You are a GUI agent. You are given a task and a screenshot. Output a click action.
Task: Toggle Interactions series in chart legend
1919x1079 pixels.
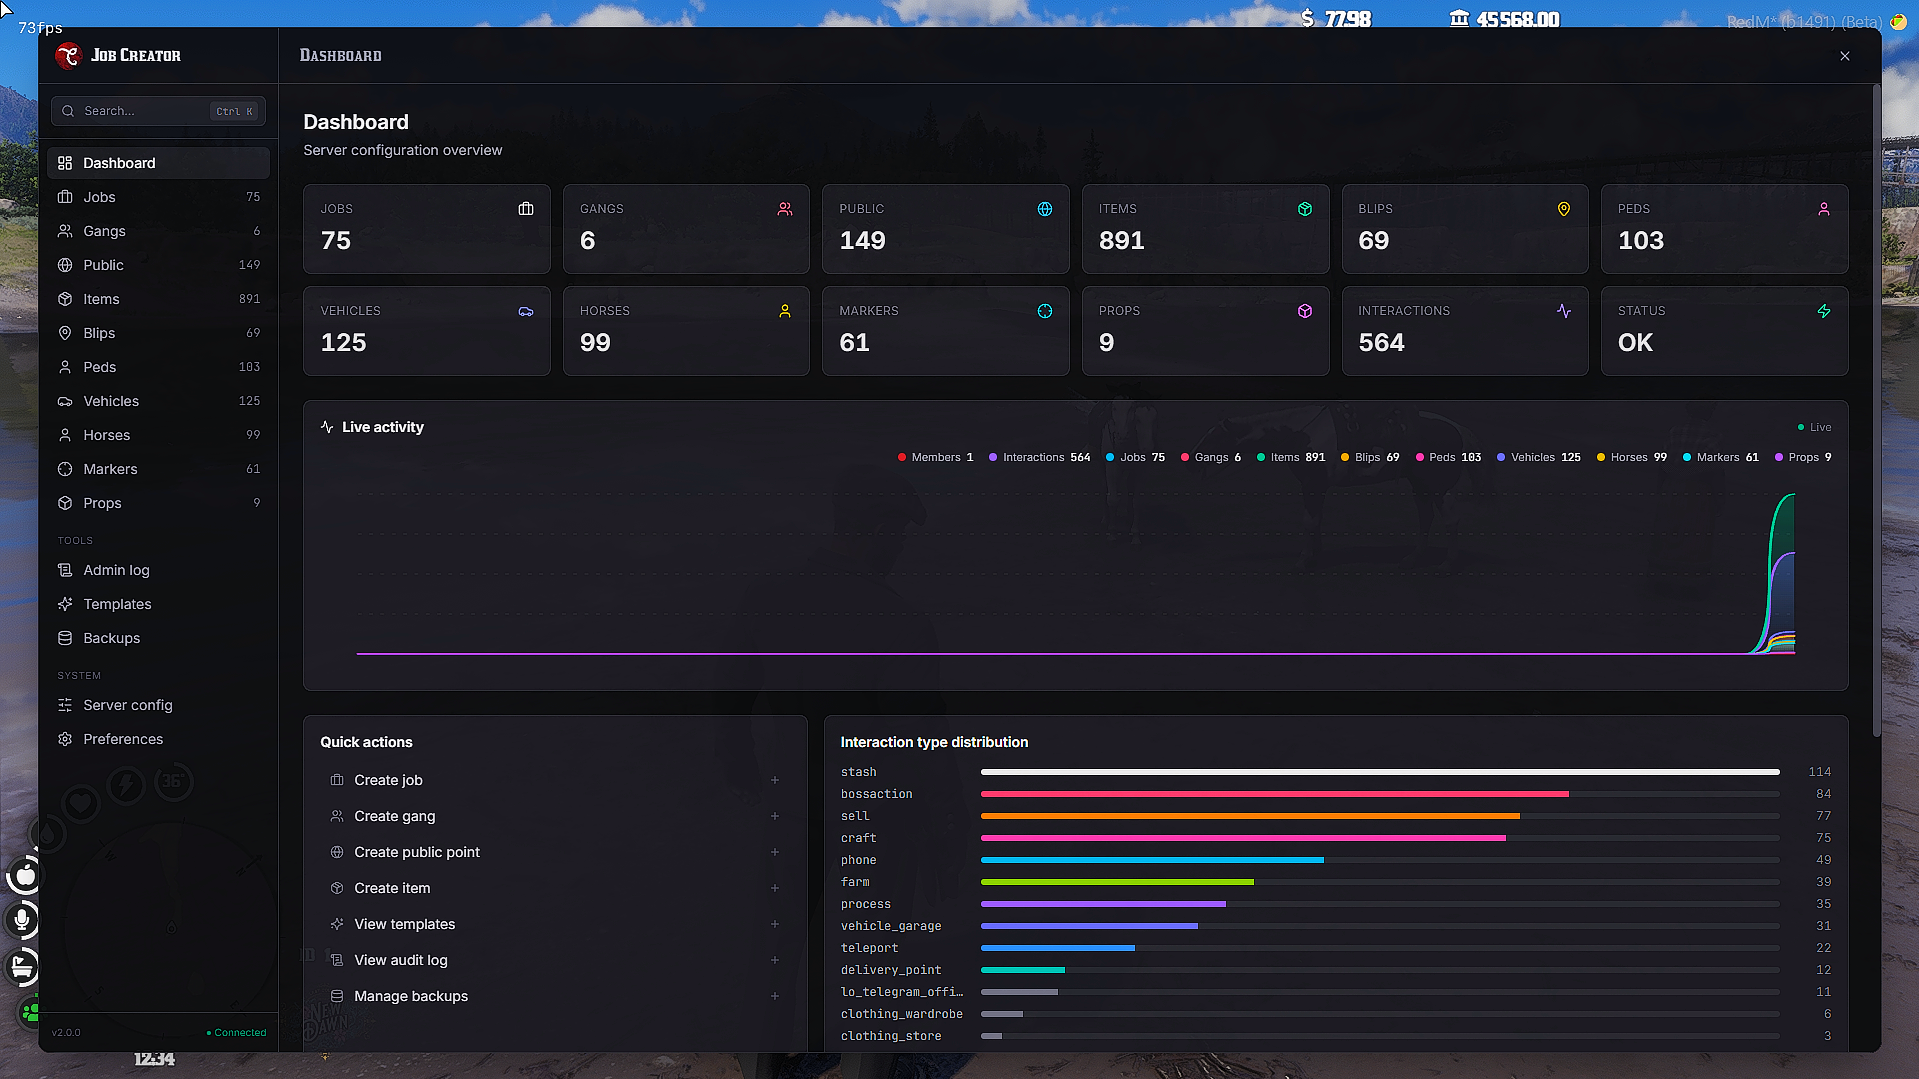(x=1040, y=457)
